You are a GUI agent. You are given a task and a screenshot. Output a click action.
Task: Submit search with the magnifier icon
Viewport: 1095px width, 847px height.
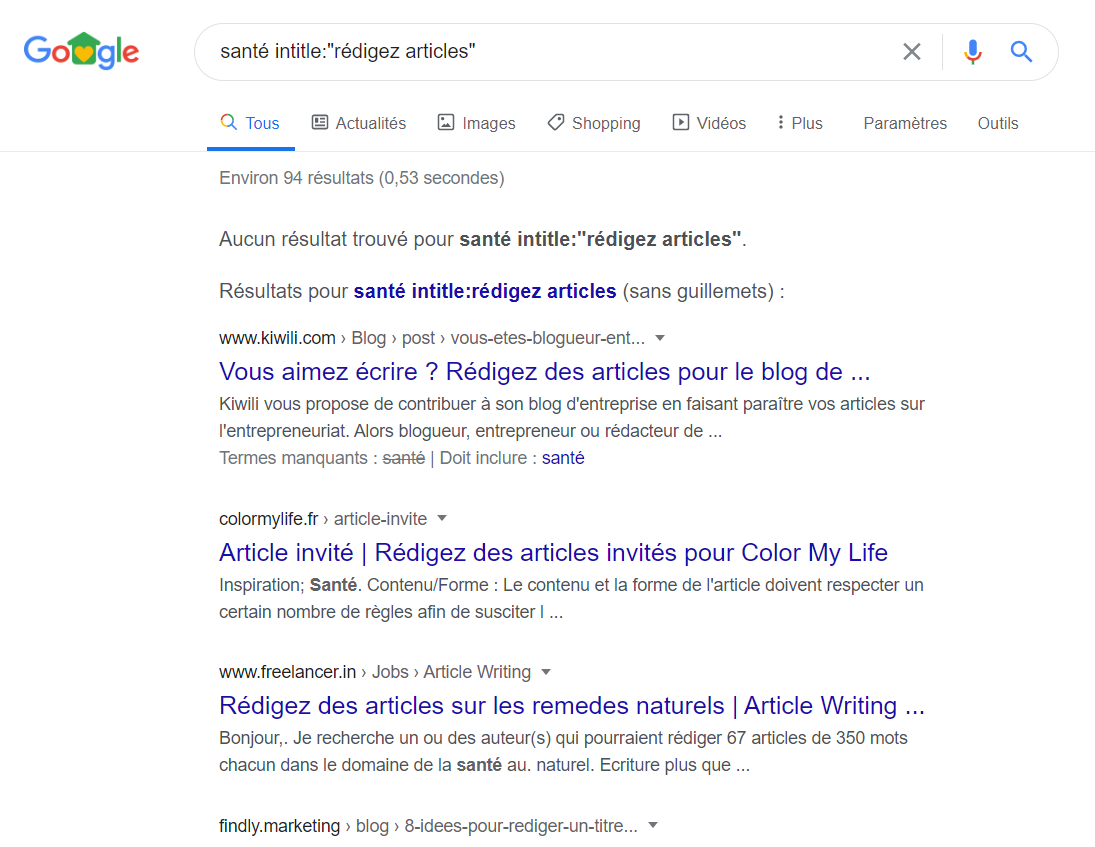(x=1021, y=52)
